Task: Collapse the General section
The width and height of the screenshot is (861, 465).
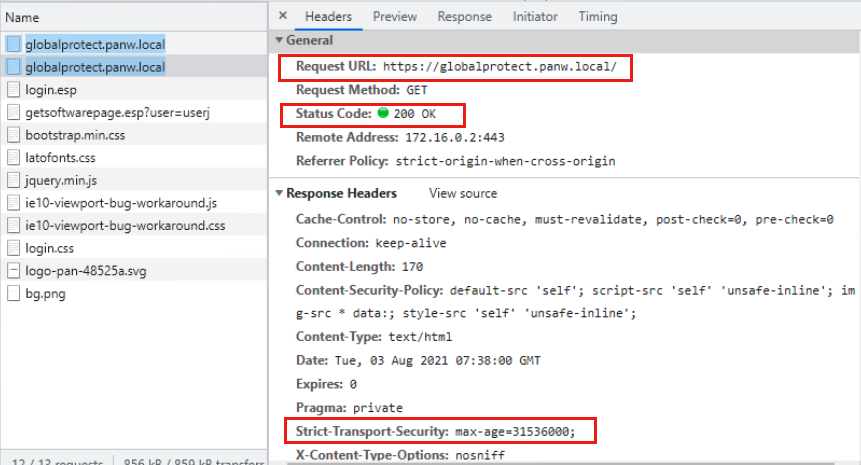Action: coord(279,41)
